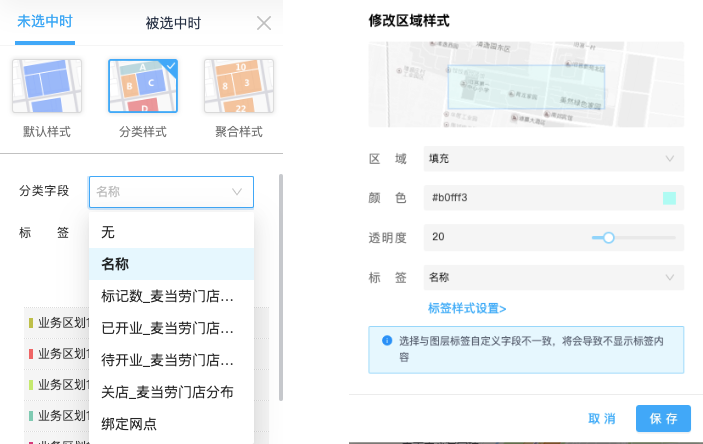703x444 pixels.
Task: Open the 标签样式设置> link
Action: pos(467,309)
